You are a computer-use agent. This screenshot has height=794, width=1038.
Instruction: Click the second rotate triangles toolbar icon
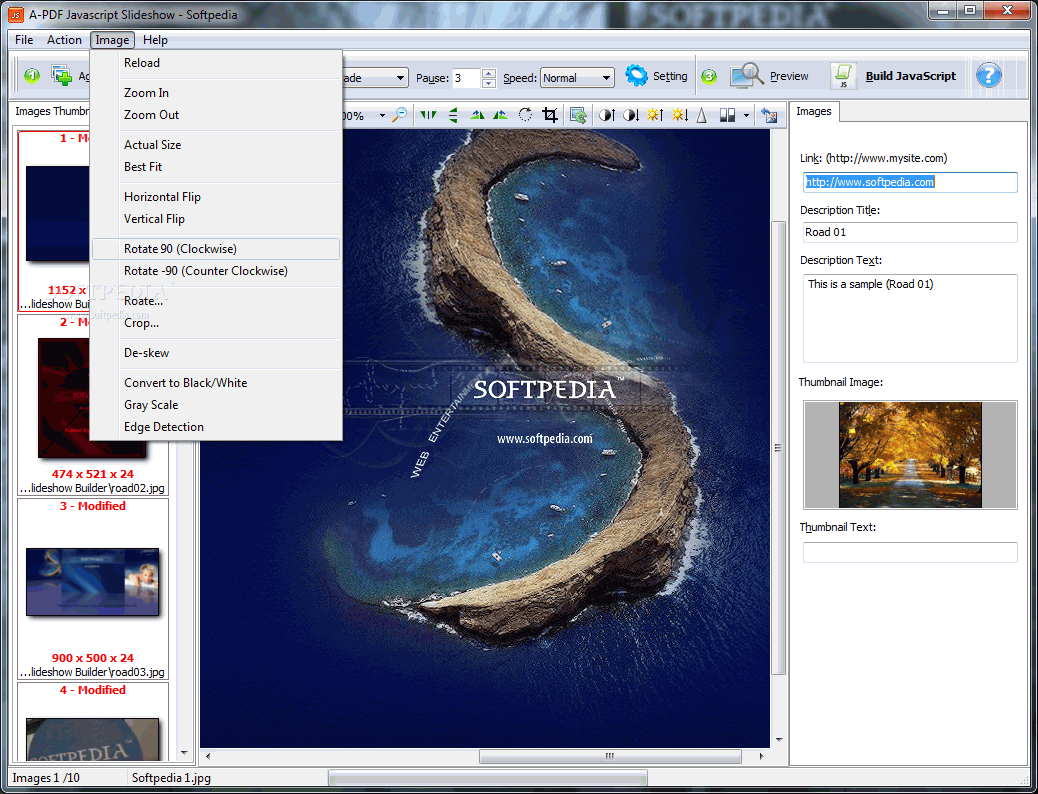click(x=500, y=115)
